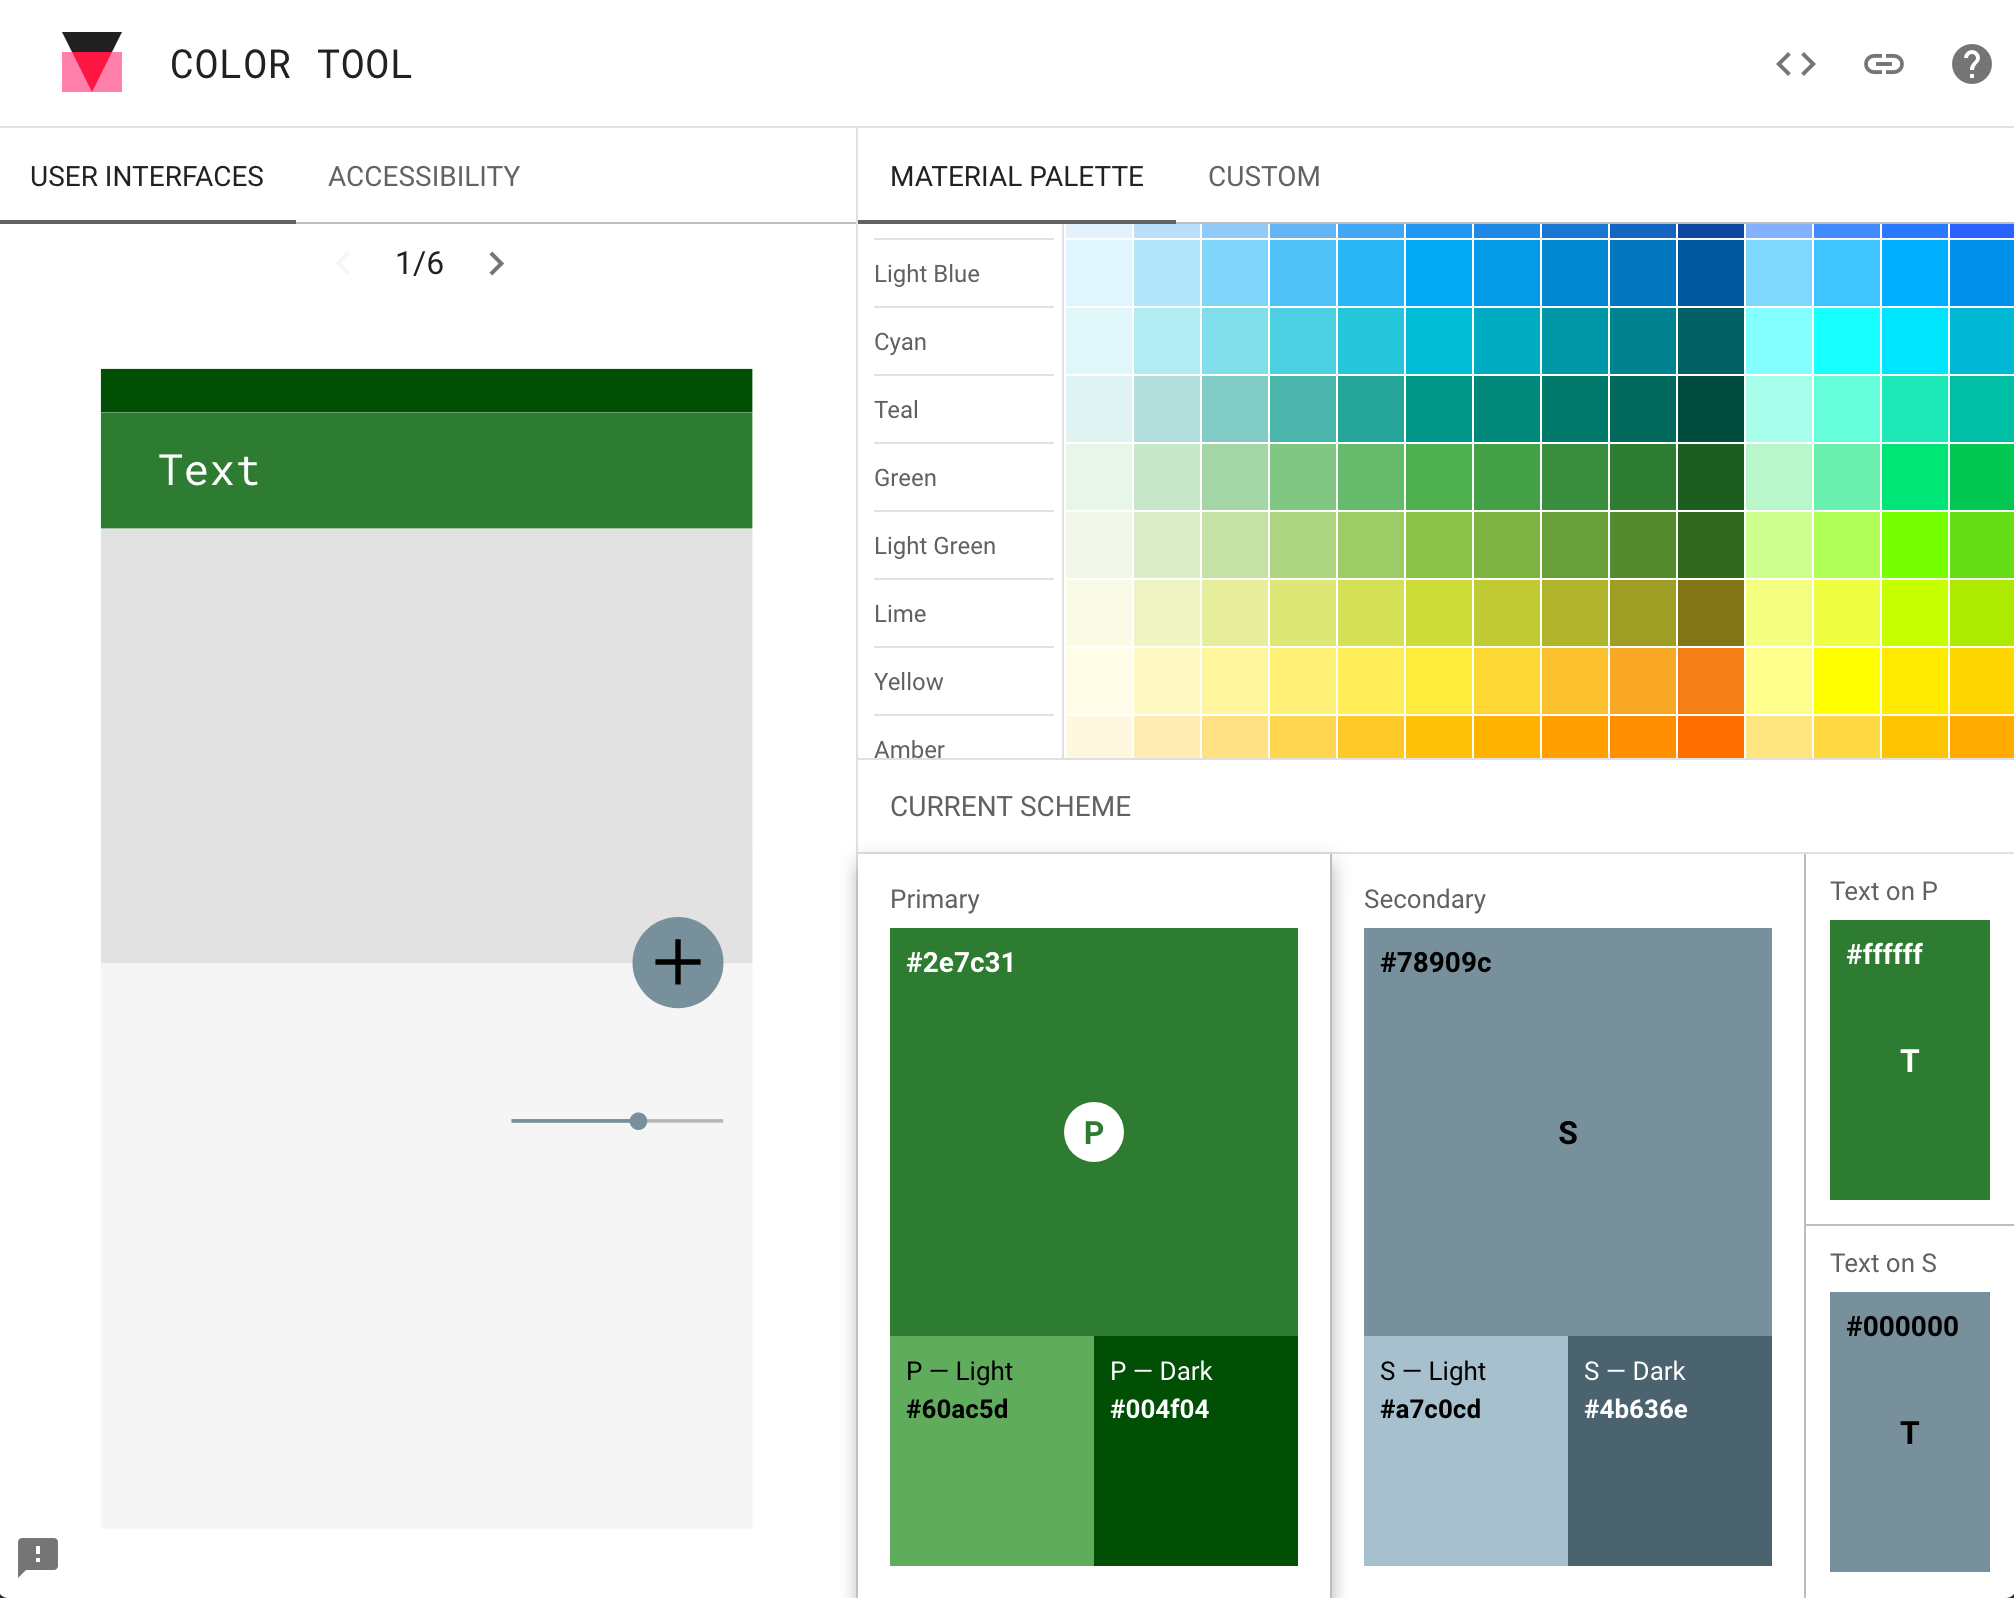The width and height of the screenshot is (2014, 1598).
Task: Select the Amber palette category
Action: pyautogui.click(x=908, y=749)
